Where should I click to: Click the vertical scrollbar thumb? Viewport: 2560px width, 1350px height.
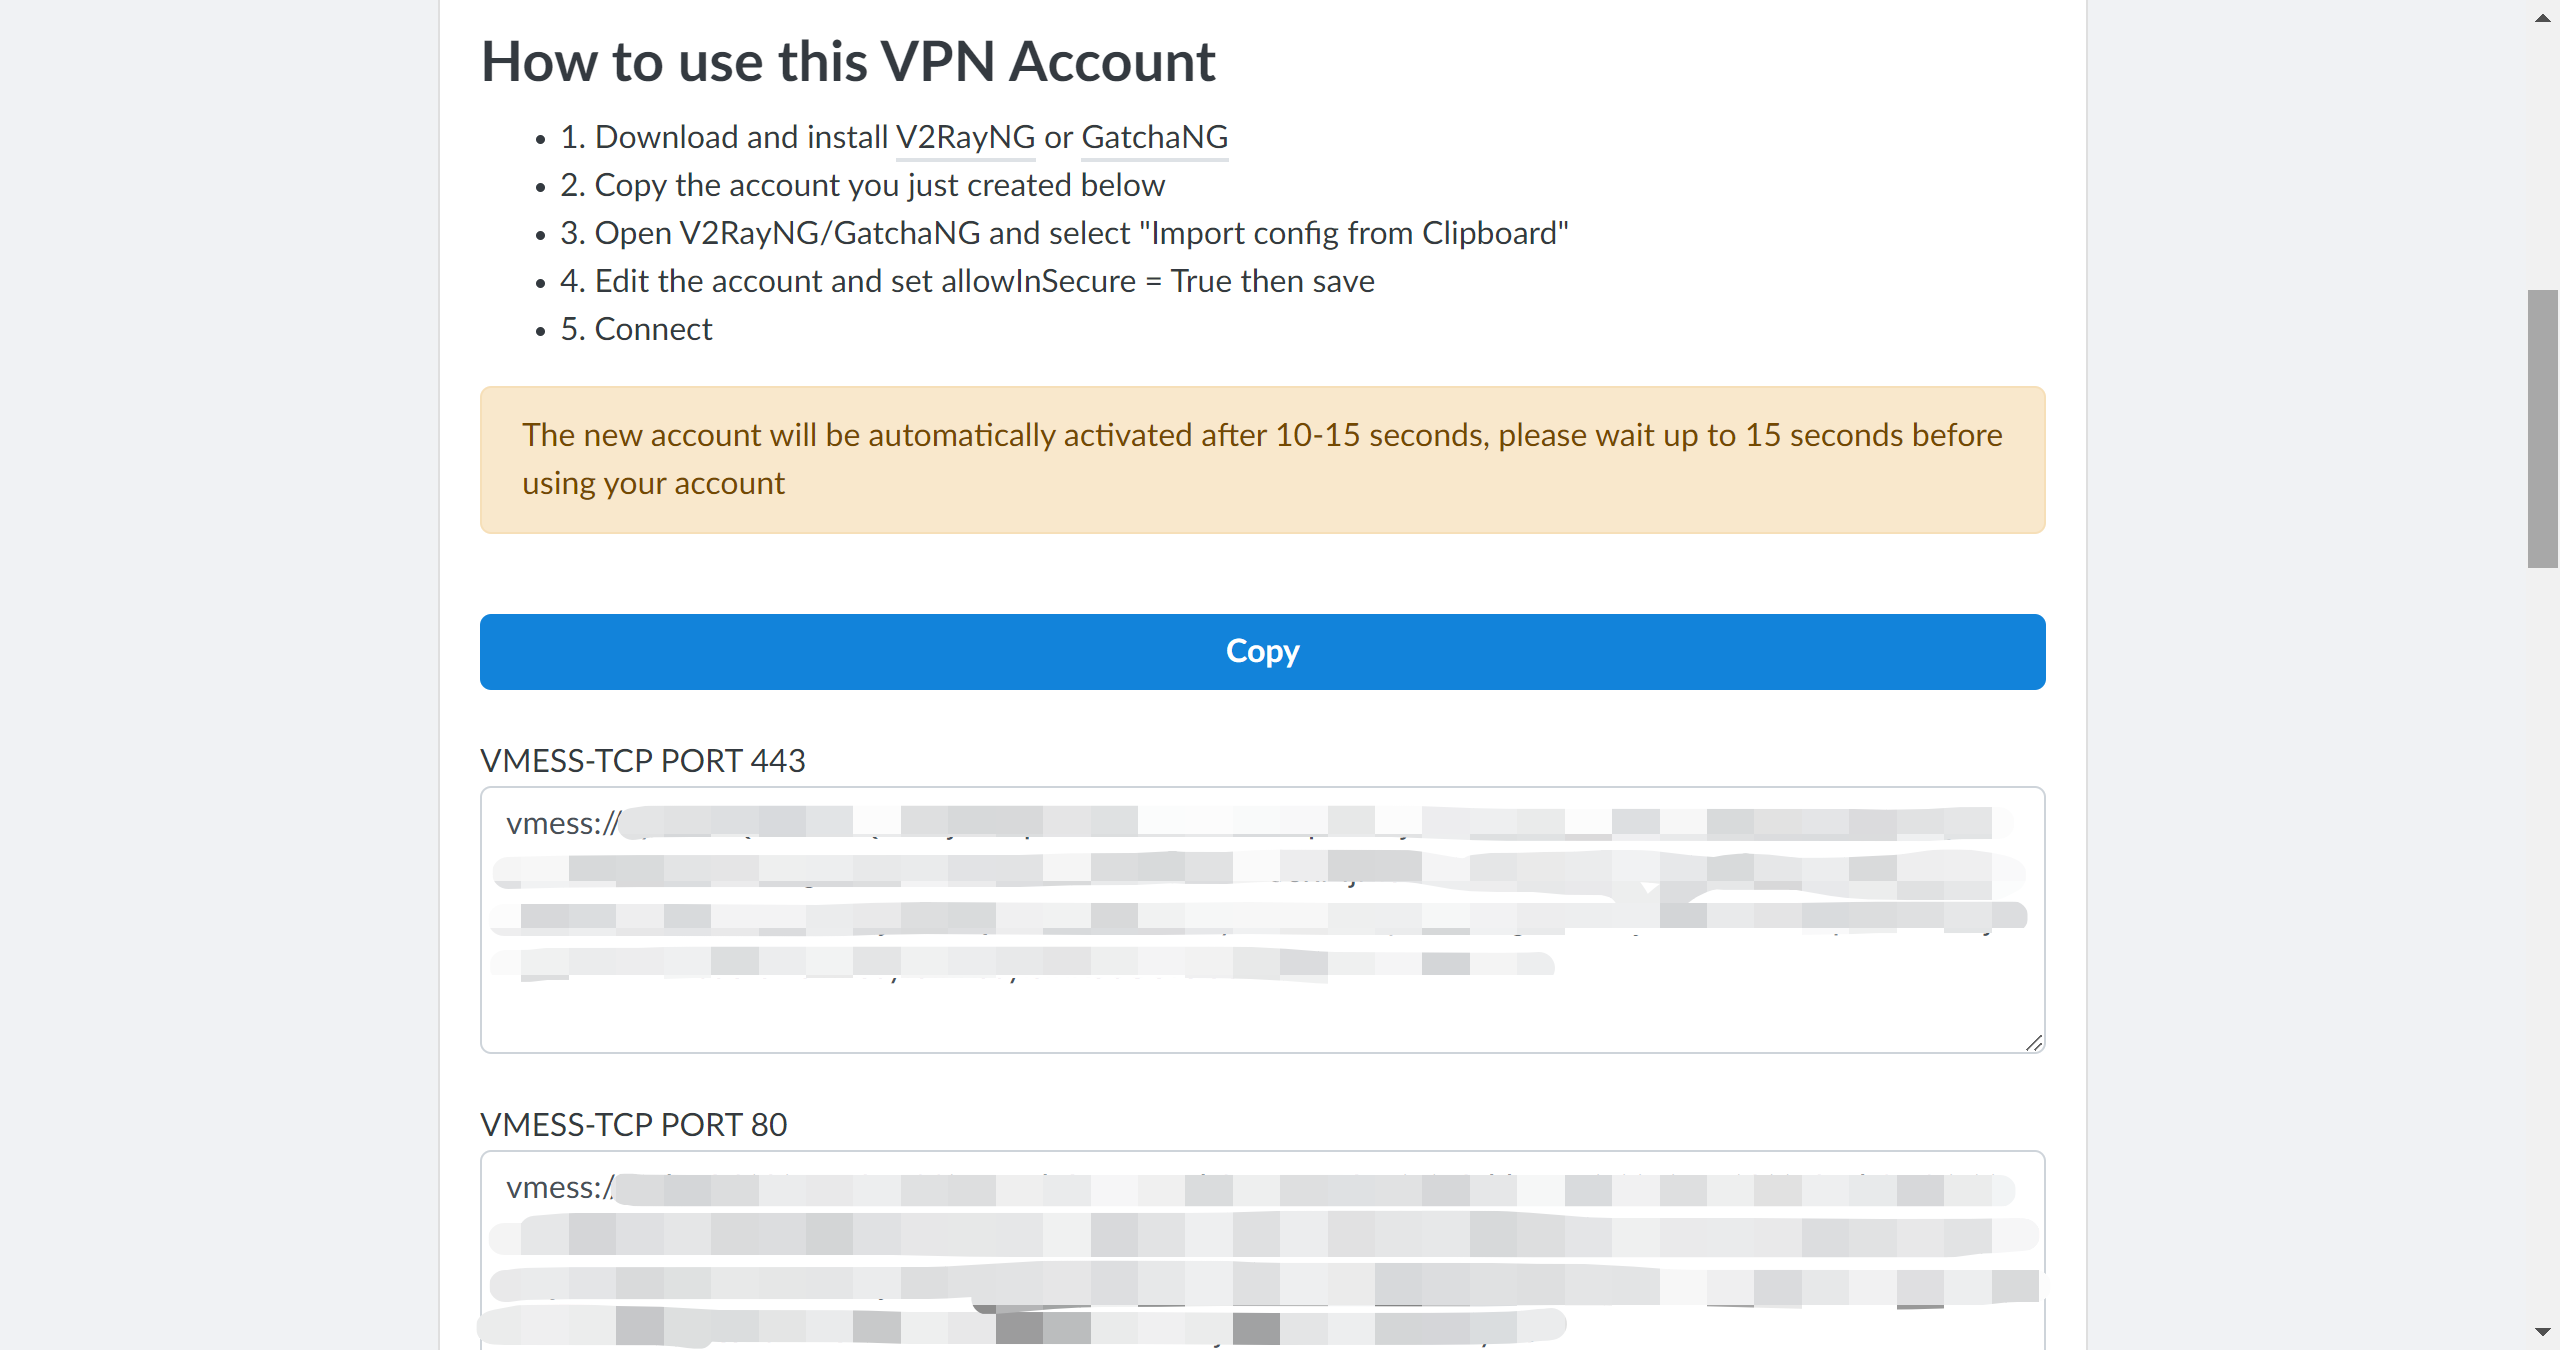click(x=2542, y=428)
